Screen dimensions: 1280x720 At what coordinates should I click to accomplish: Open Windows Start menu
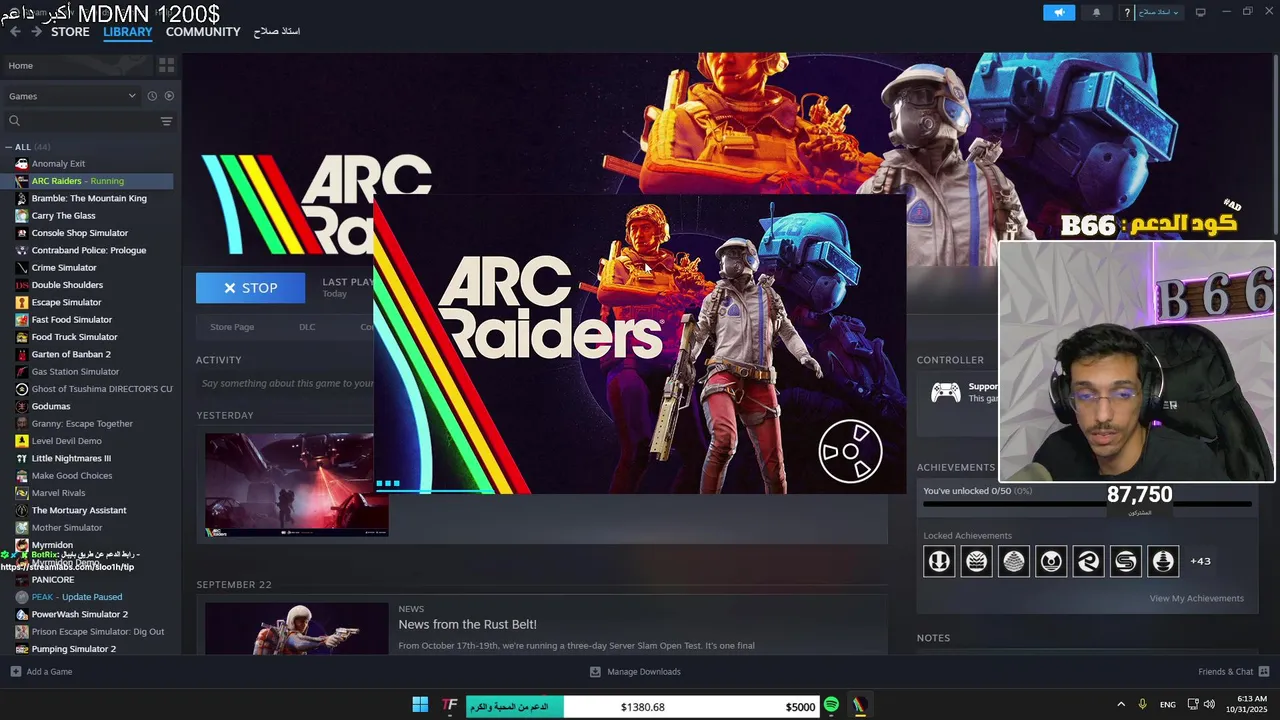(420, 705)
